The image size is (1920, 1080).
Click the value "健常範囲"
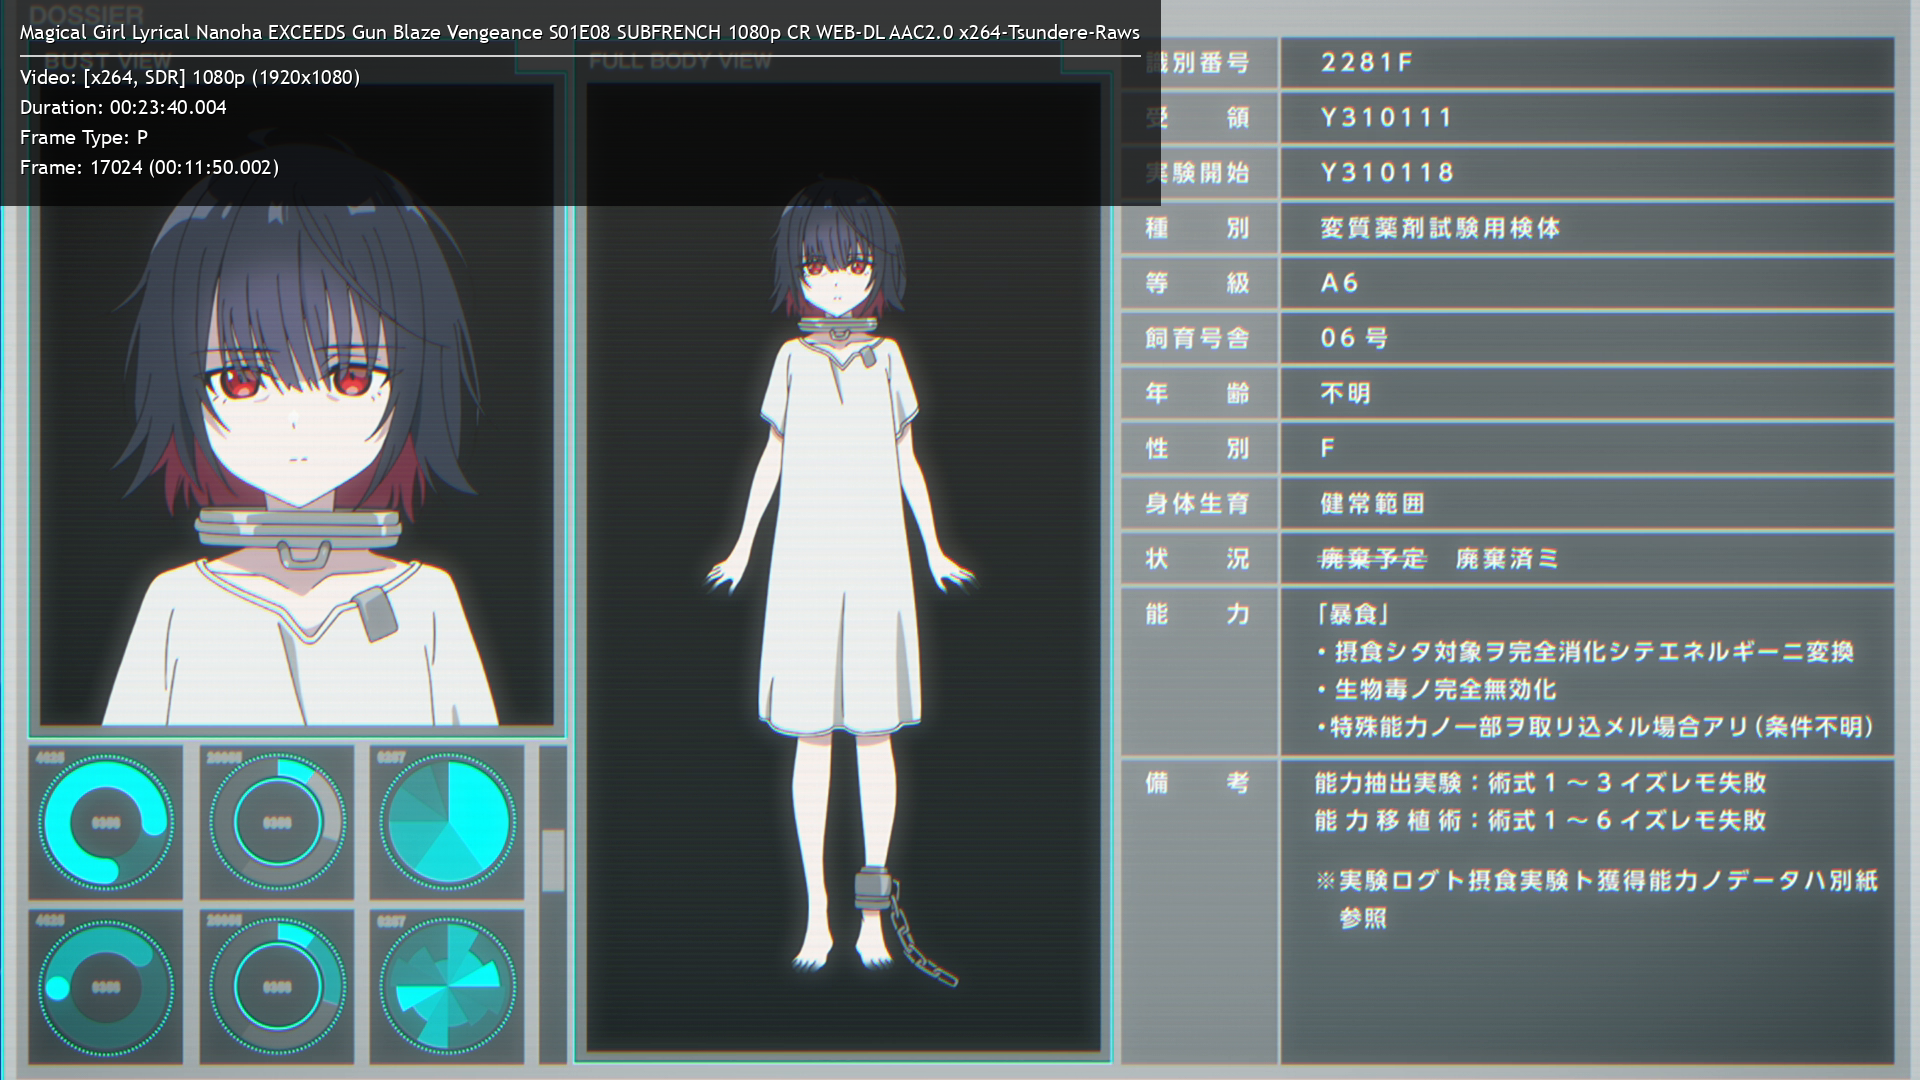[1372, 503]
